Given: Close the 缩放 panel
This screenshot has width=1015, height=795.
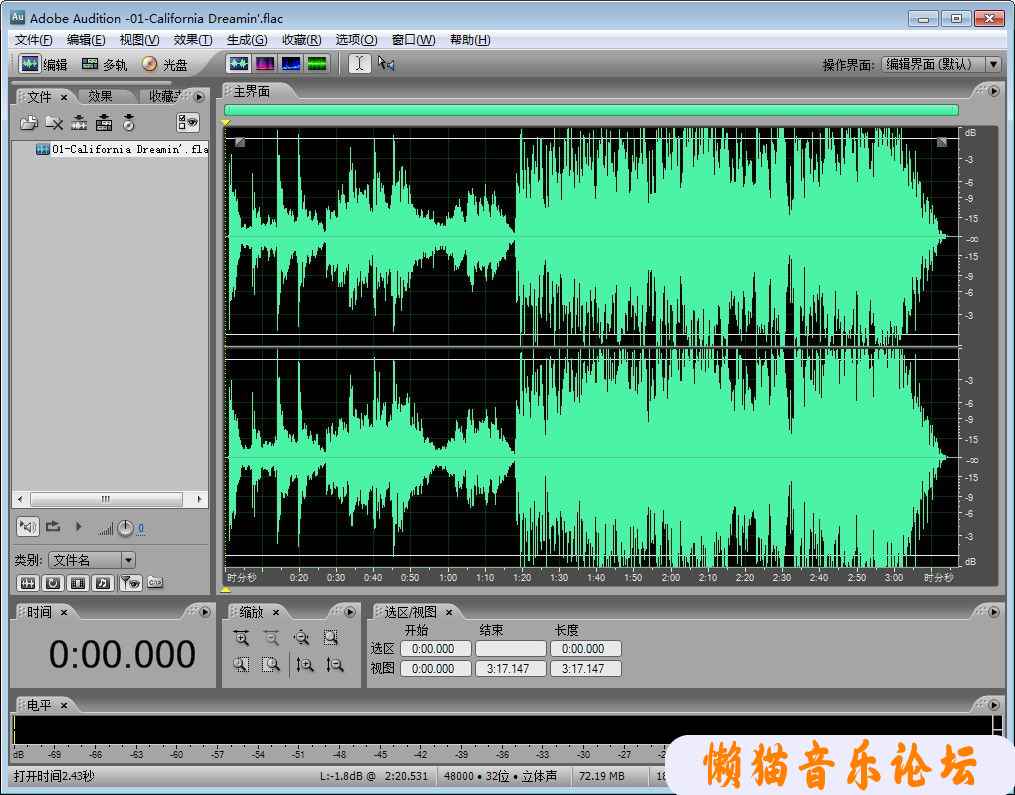Looking at the screenshot, I should coord(276,612).
